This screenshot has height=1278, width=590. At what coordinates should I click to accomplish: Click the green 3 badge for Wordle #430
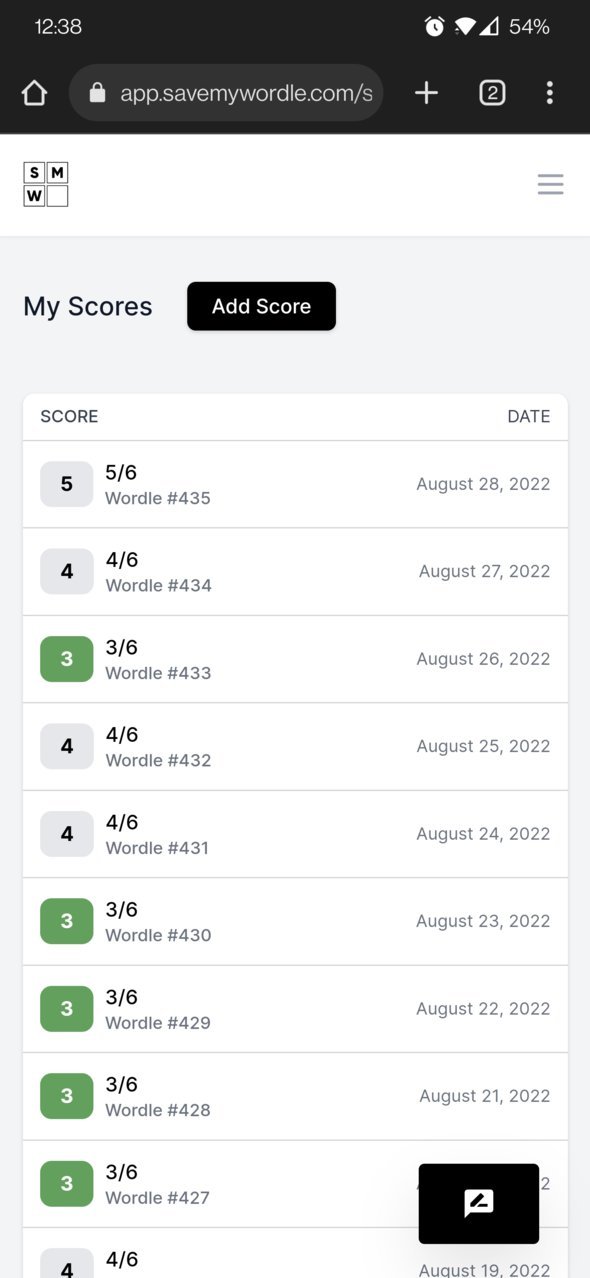(x=67, y=922)
